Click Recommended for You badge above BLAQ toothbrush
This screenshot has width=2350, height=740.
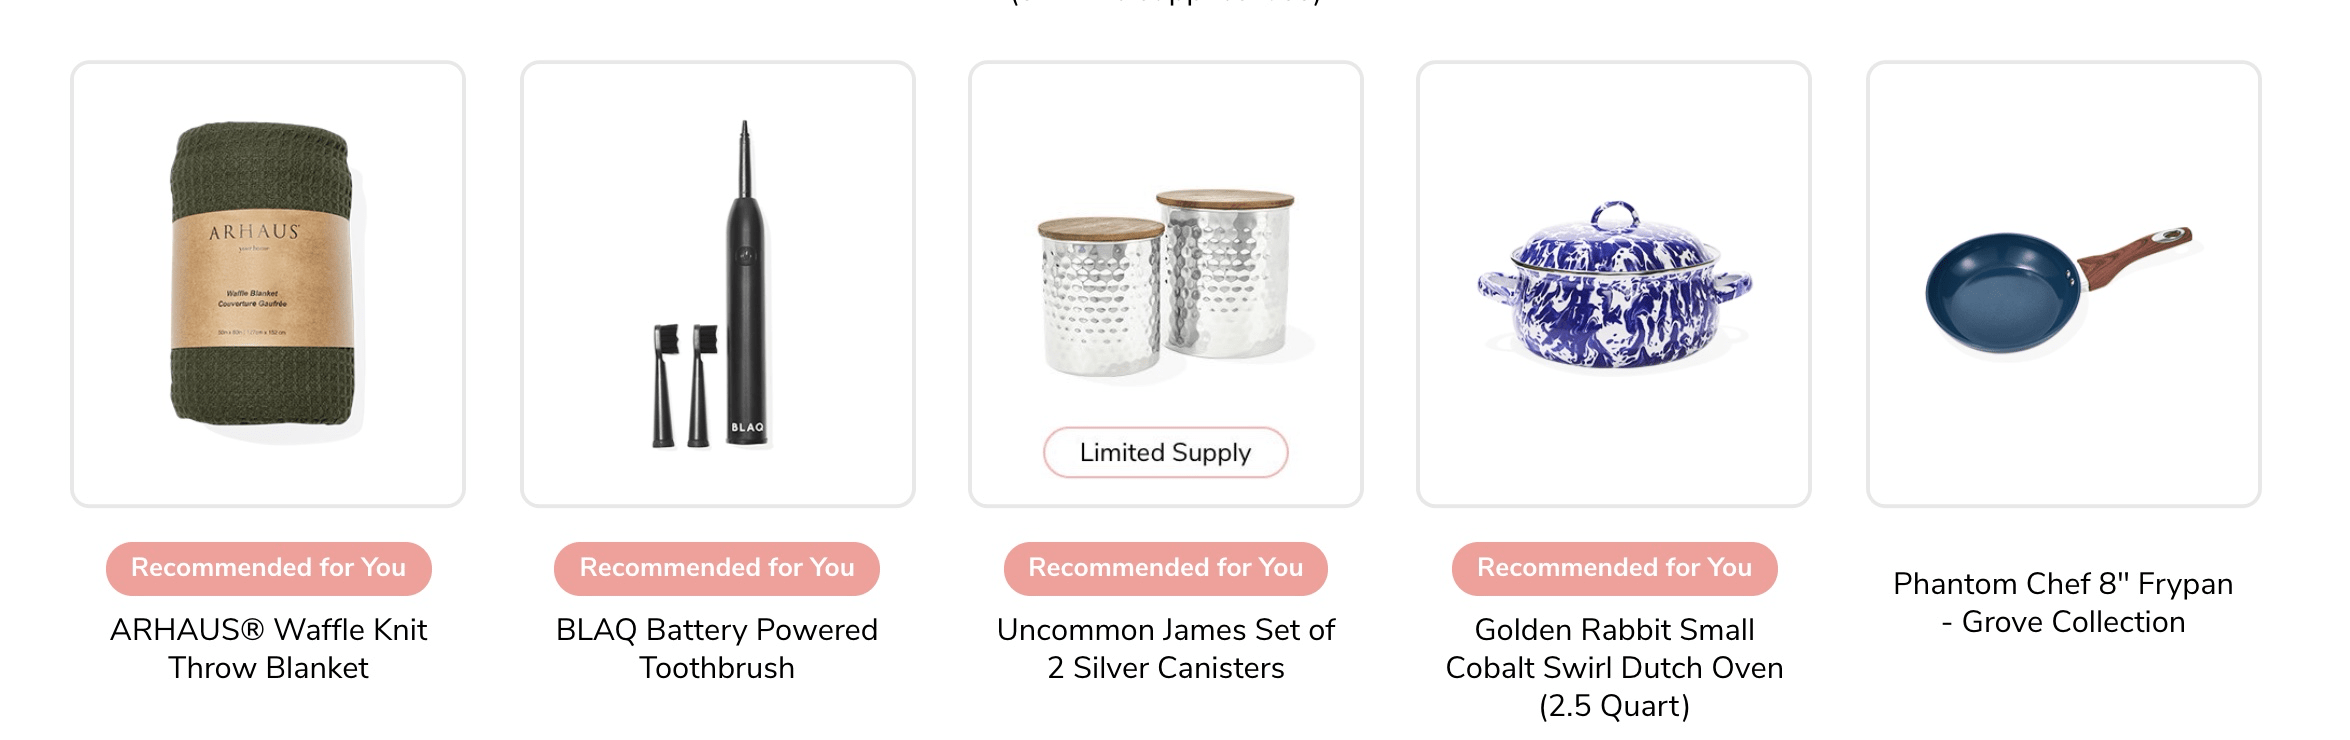717,568
